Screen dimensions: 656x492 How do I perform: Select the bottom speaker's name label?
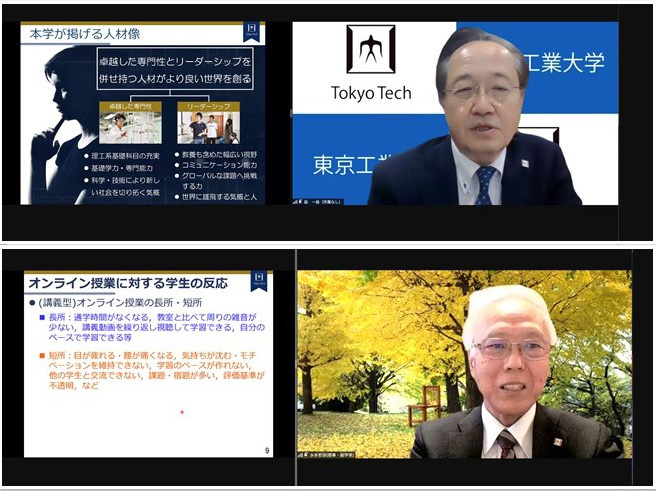click(x=331, y=454)
